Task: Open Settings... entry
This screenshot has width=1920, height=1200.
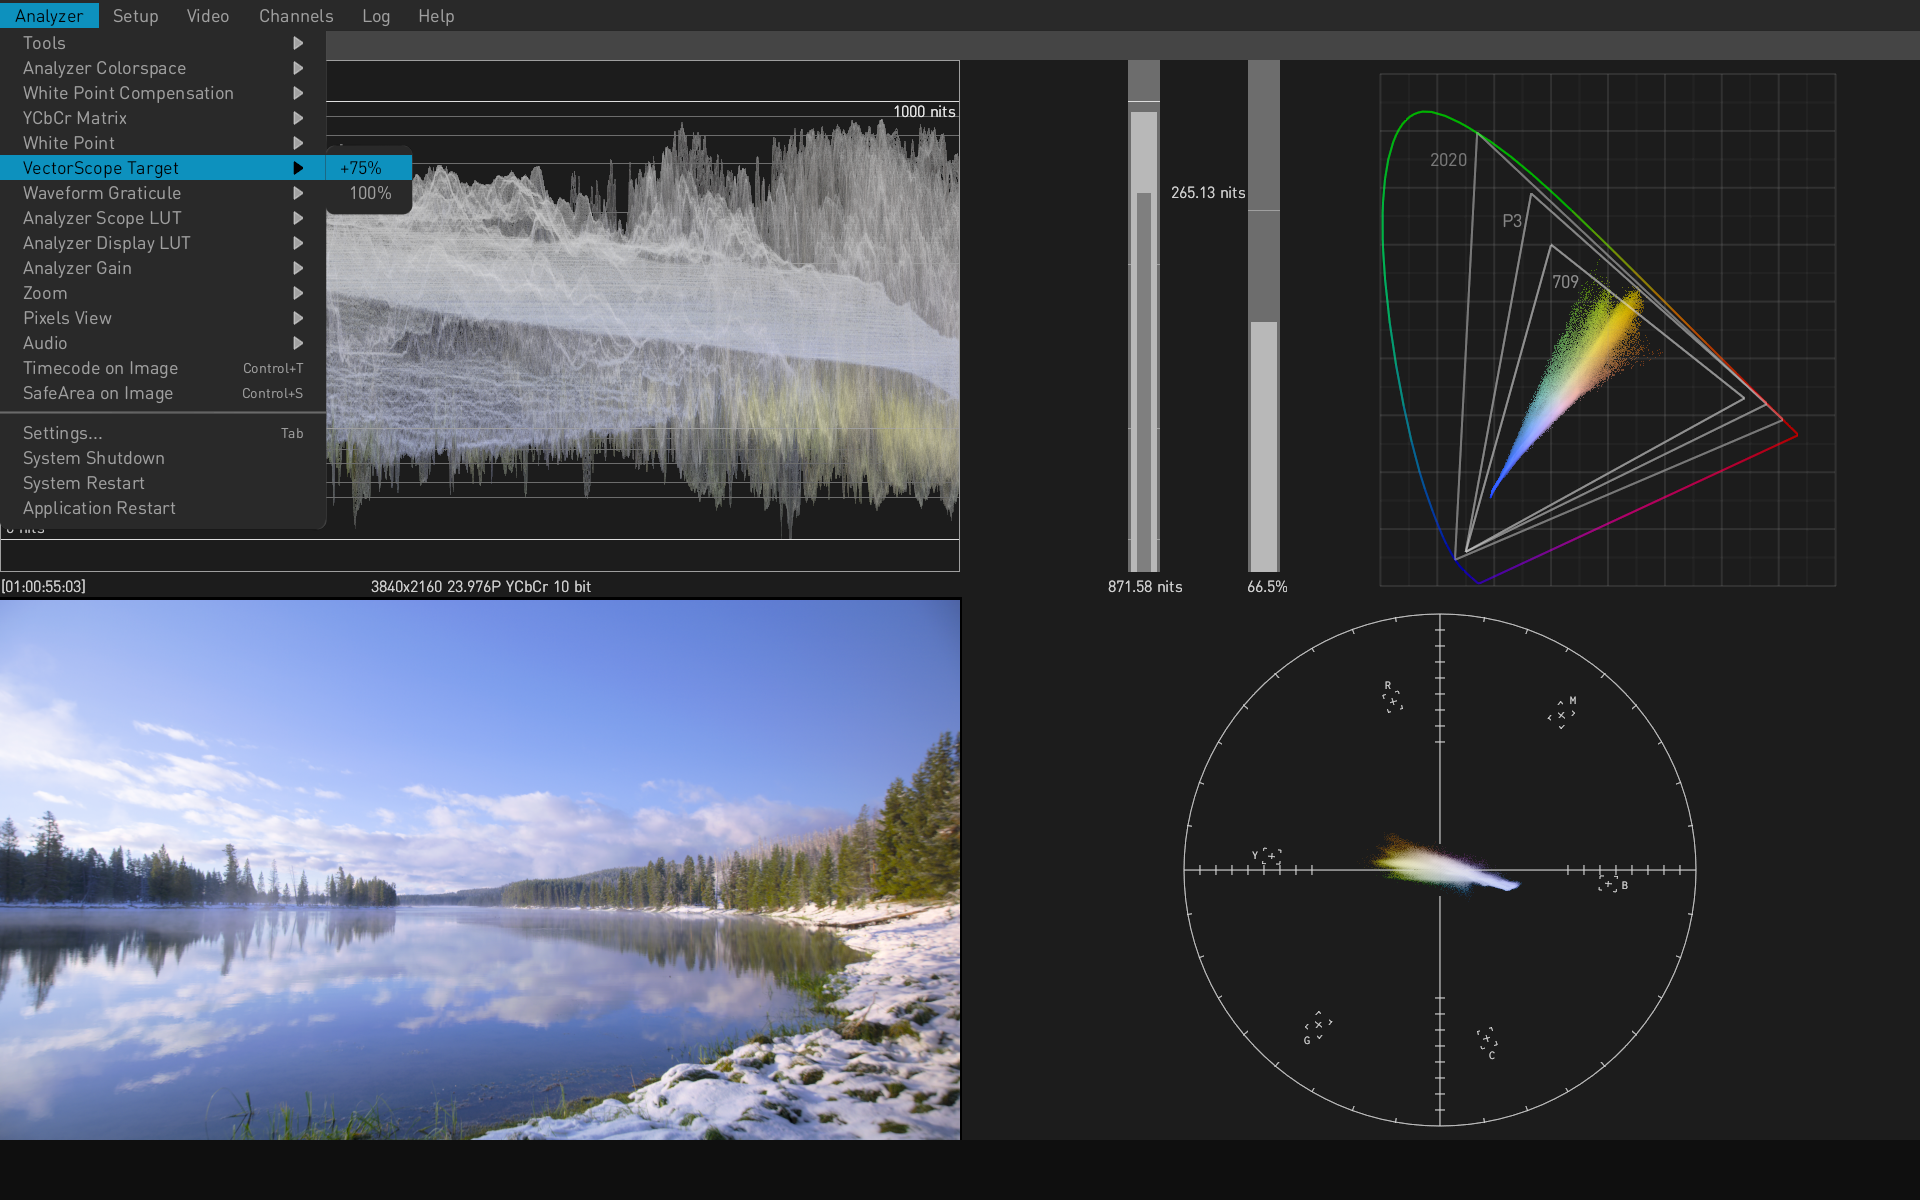Action: 62,433
